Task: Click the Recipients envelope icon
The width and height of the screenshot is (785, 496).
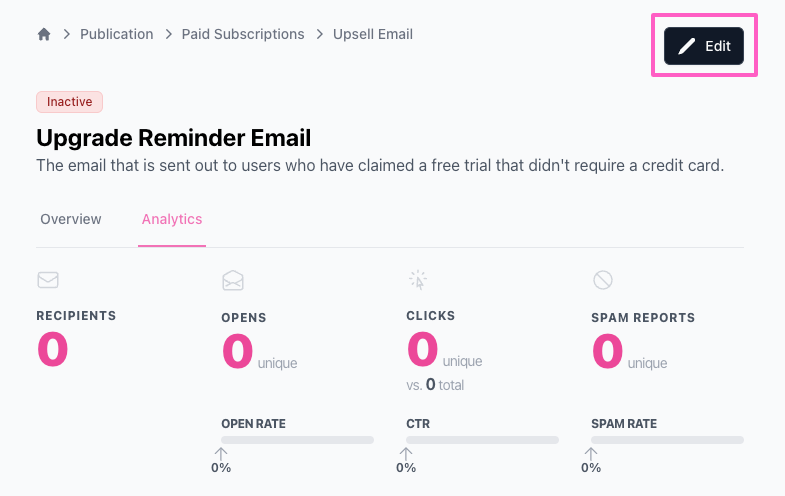Action: [x=48, y=280]
